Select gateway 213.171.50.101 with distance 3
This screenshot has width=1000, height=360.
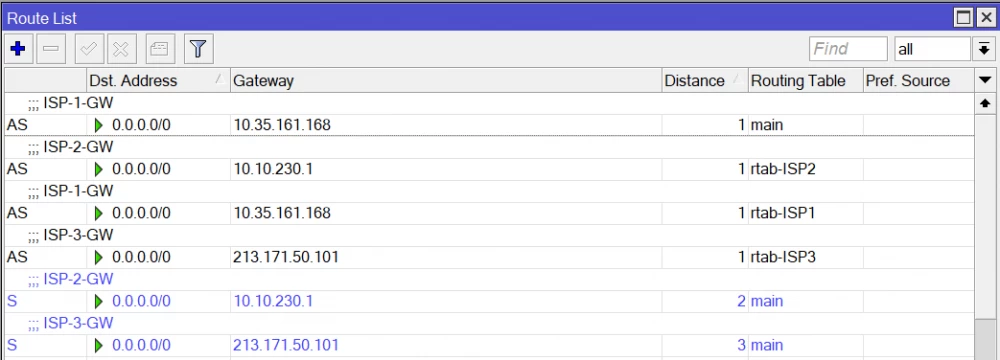pyautogui.click(x=286, y=345)
